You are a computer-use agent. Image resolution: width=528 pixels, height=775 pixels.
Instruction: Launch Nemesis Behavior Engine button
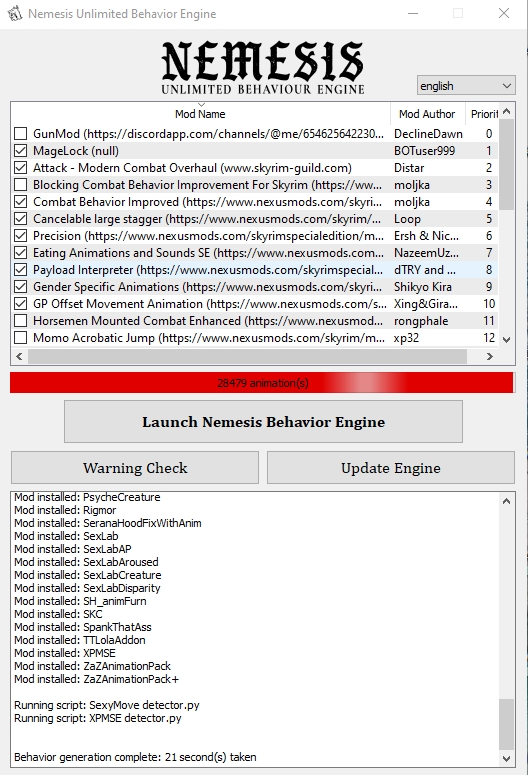(x=264, y=422)
